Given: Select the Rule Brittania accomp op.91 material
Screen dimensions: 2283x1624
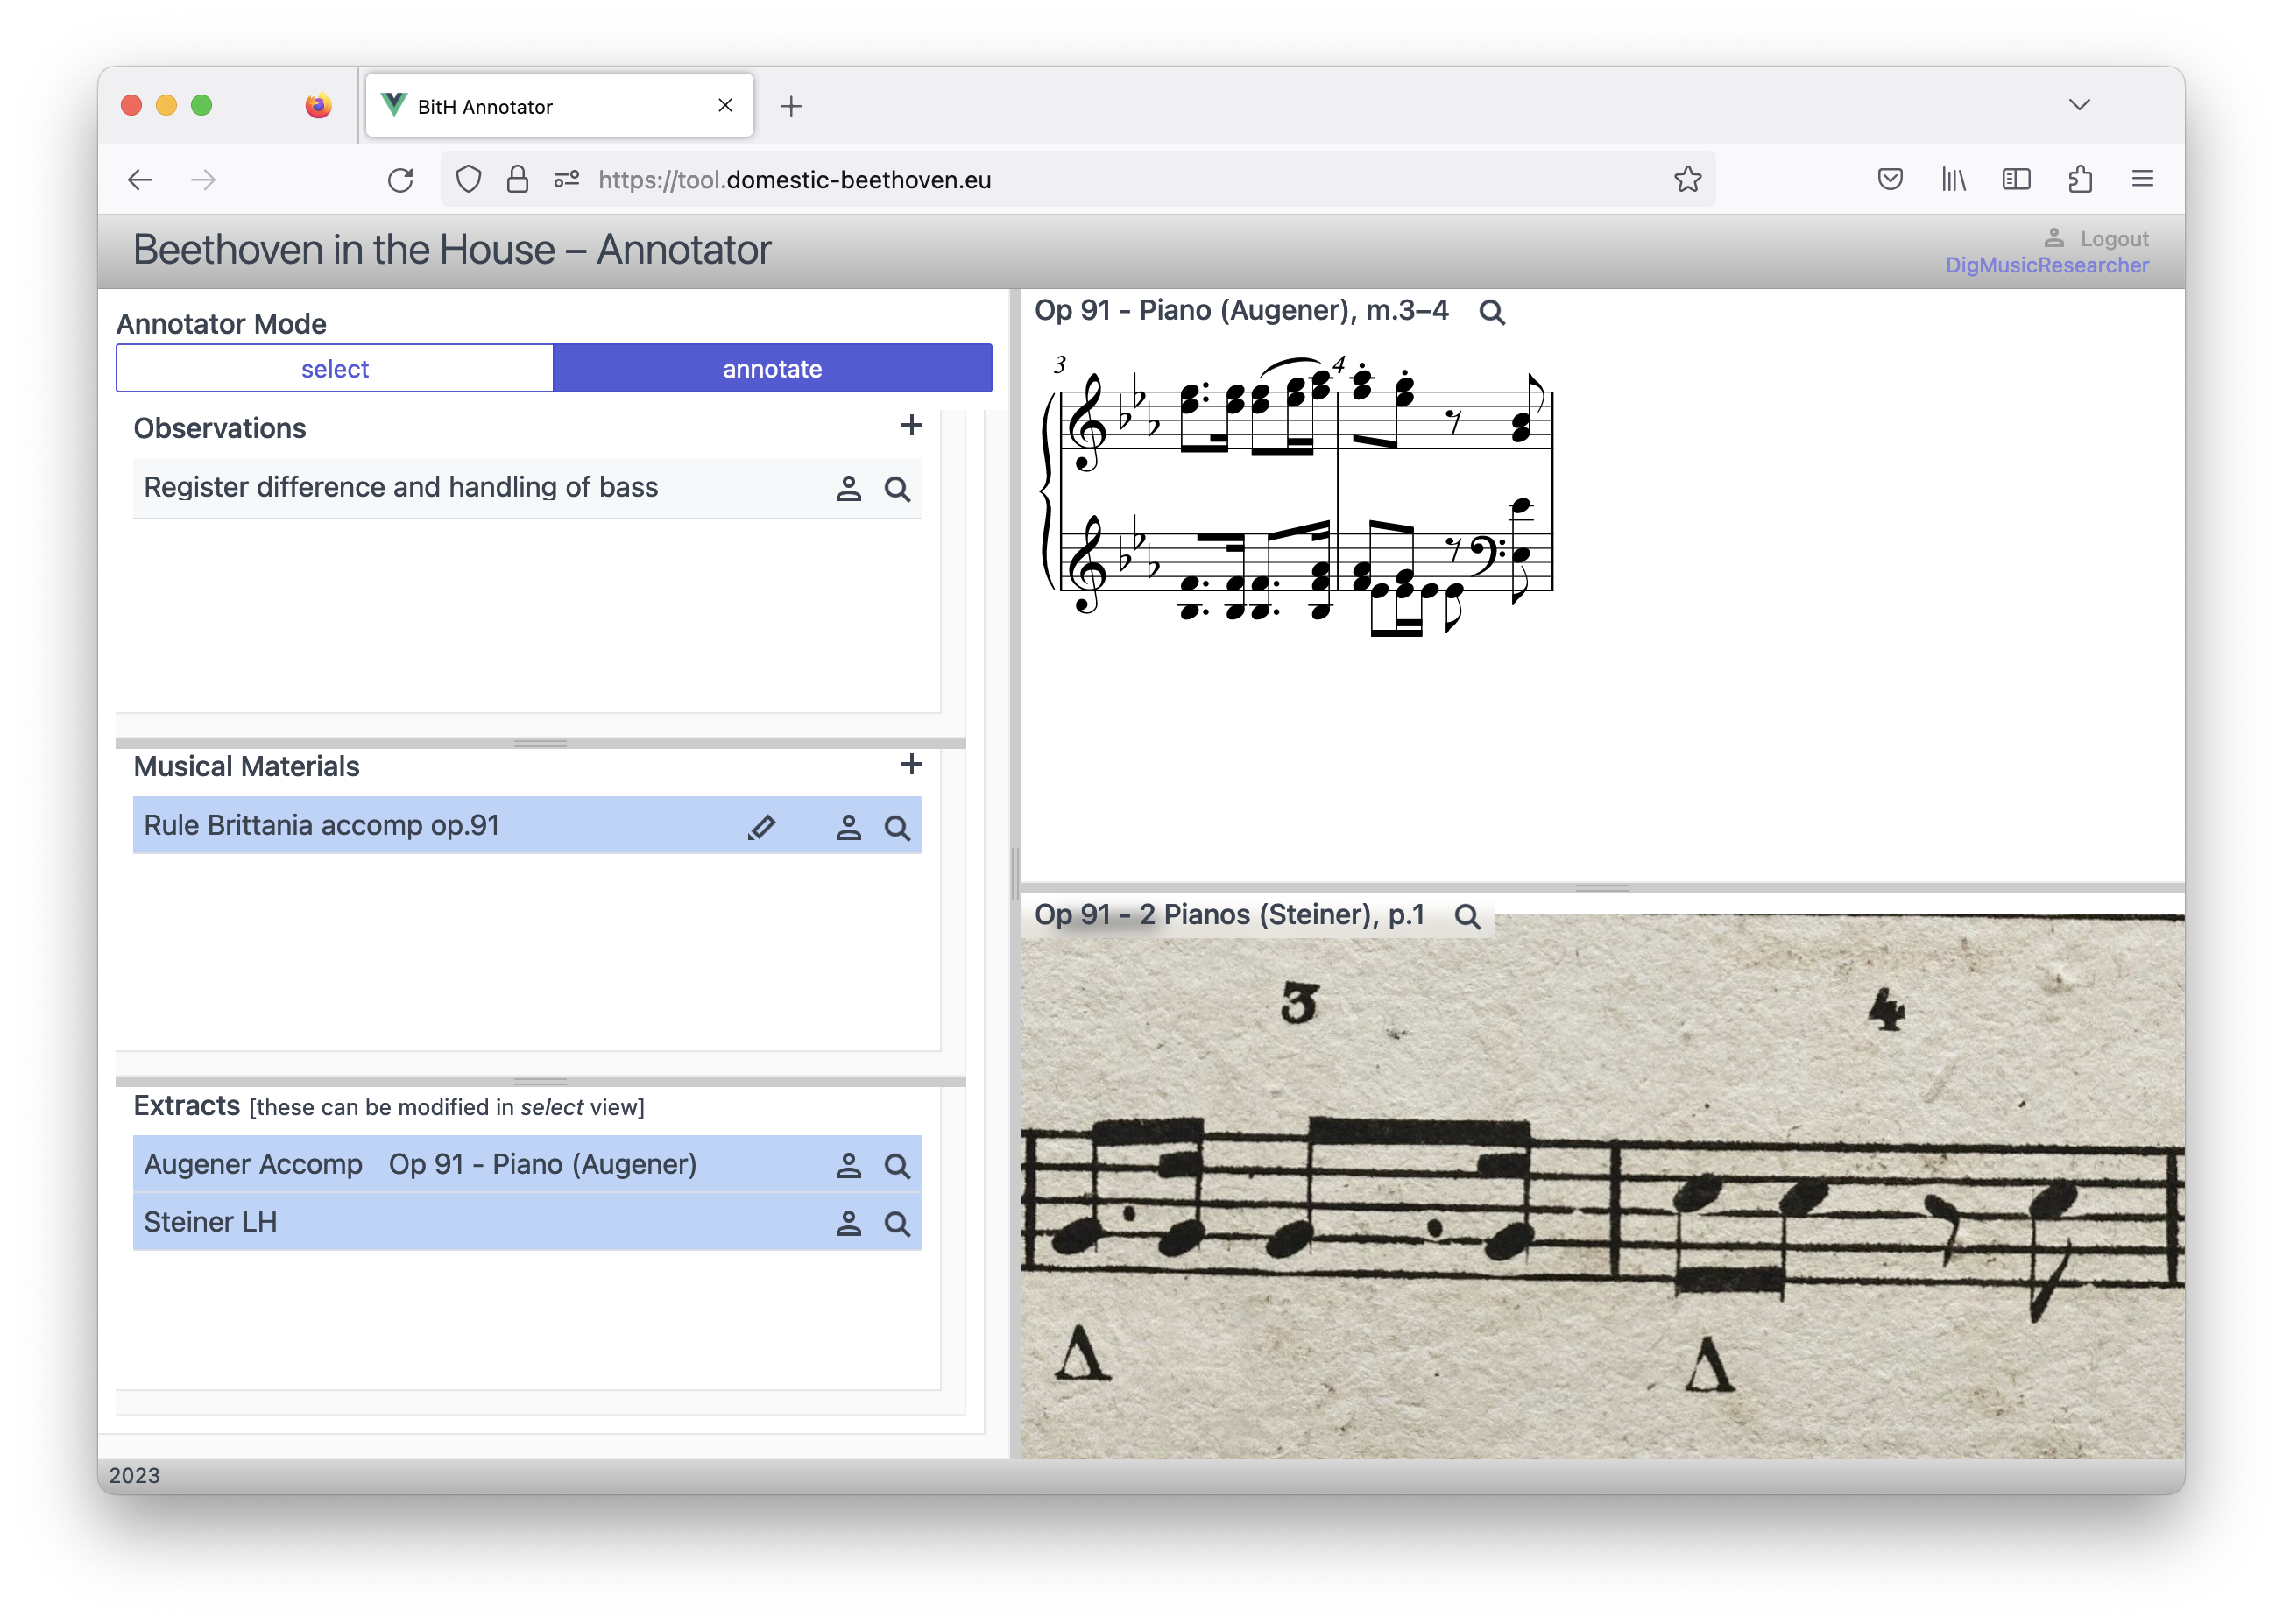Looking at the screenshot, I should (x=527, y=826).
